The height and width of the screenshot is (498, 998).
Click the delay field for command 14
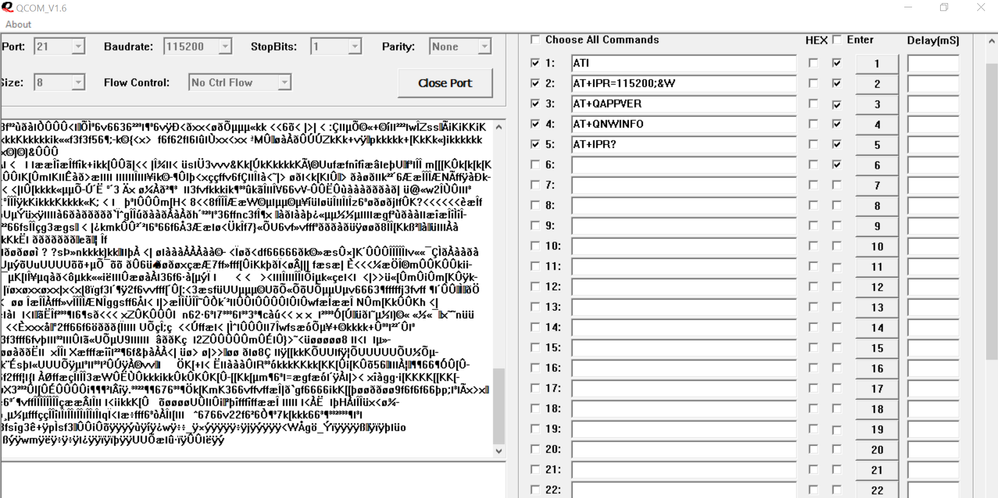(932, 327)
